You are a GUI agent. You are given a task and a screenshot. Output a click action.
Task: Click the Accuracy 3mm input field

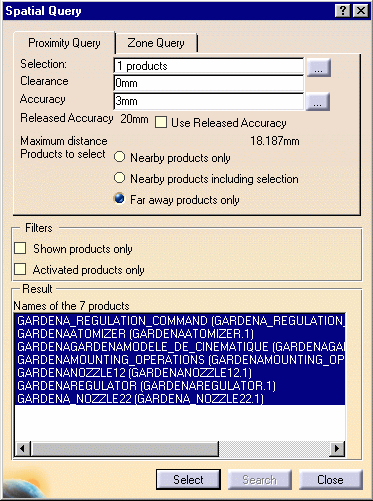click(209, 101)
